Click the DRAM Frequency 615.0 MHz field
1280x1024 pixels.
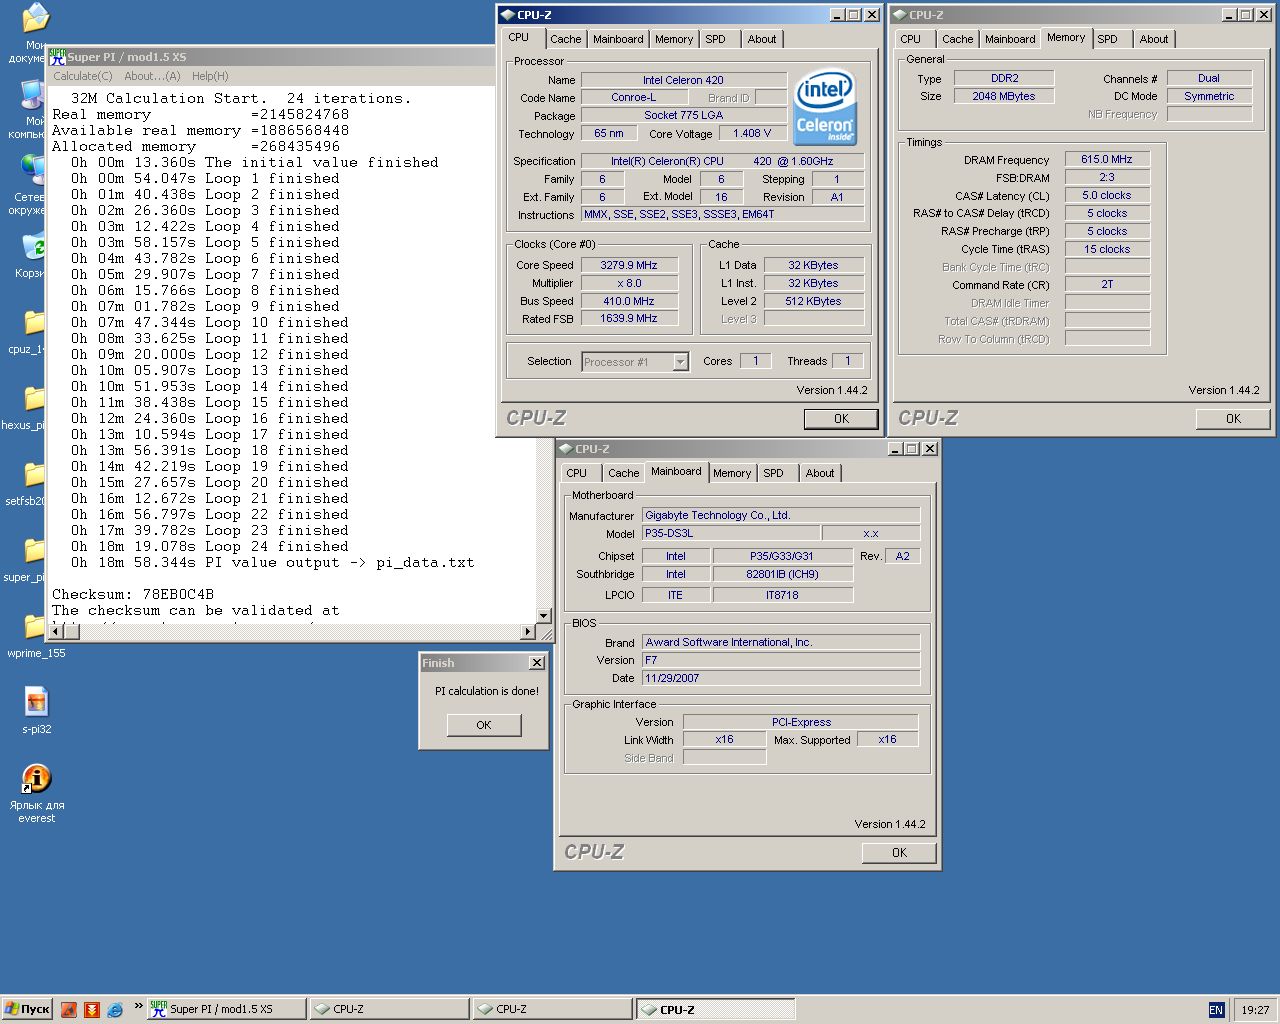[x=1107, y=159]
